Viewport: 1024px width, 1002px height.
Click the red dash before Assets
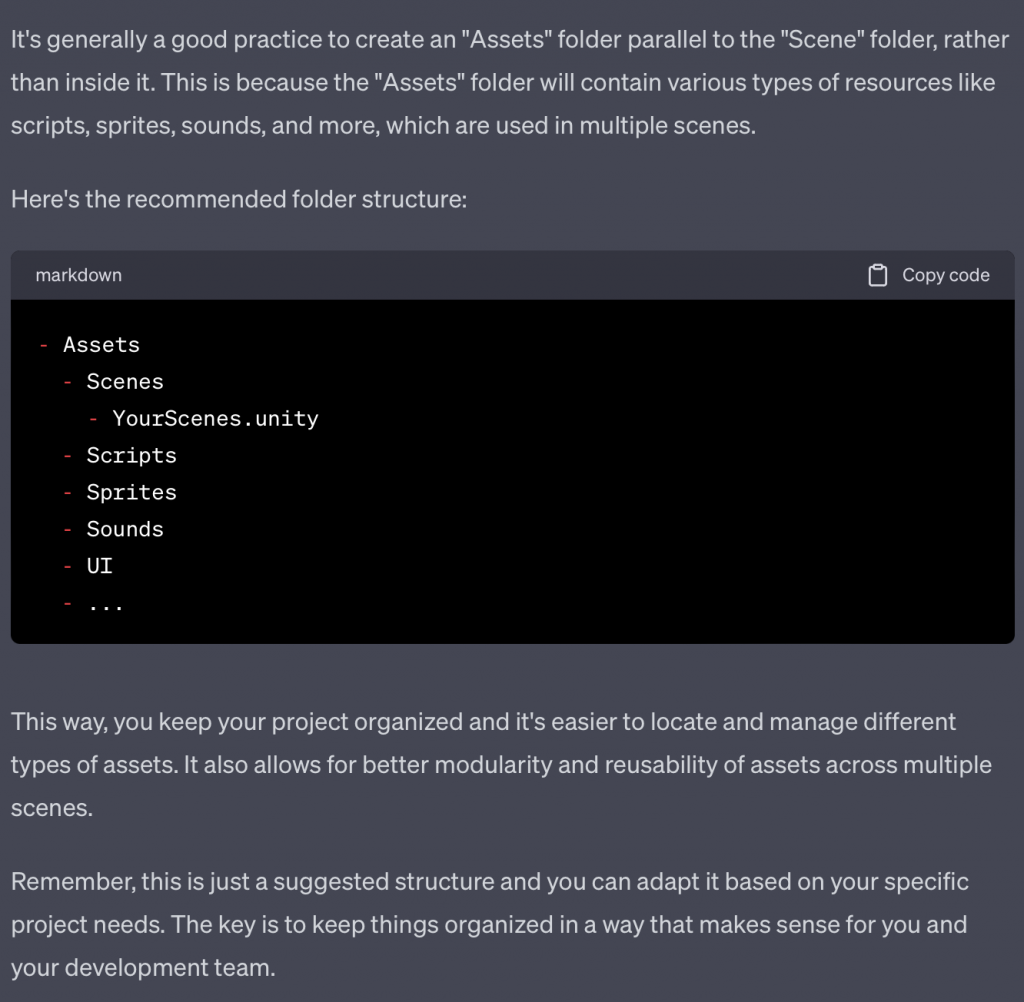point(44,345)
